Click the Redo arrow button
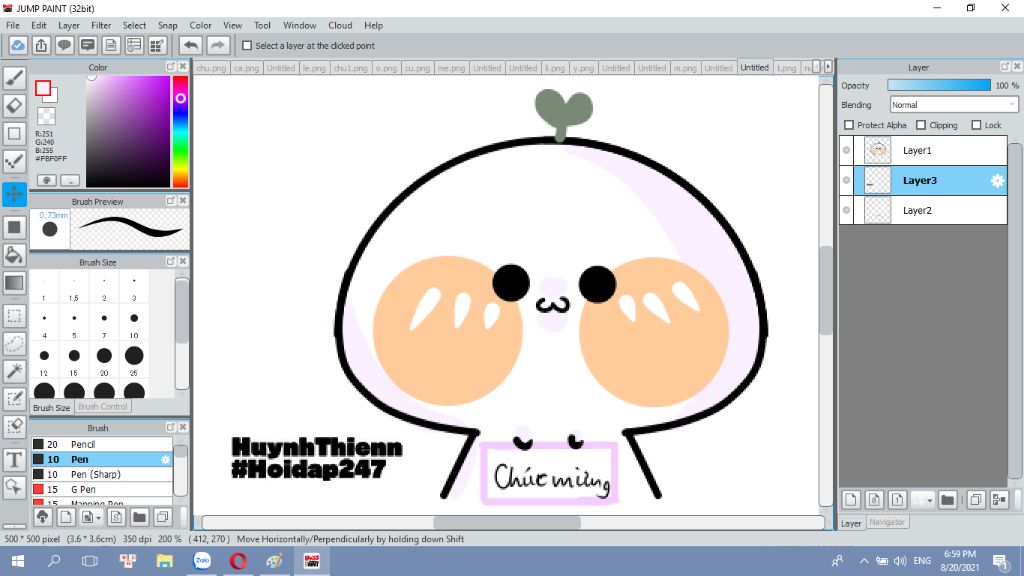 217,46
